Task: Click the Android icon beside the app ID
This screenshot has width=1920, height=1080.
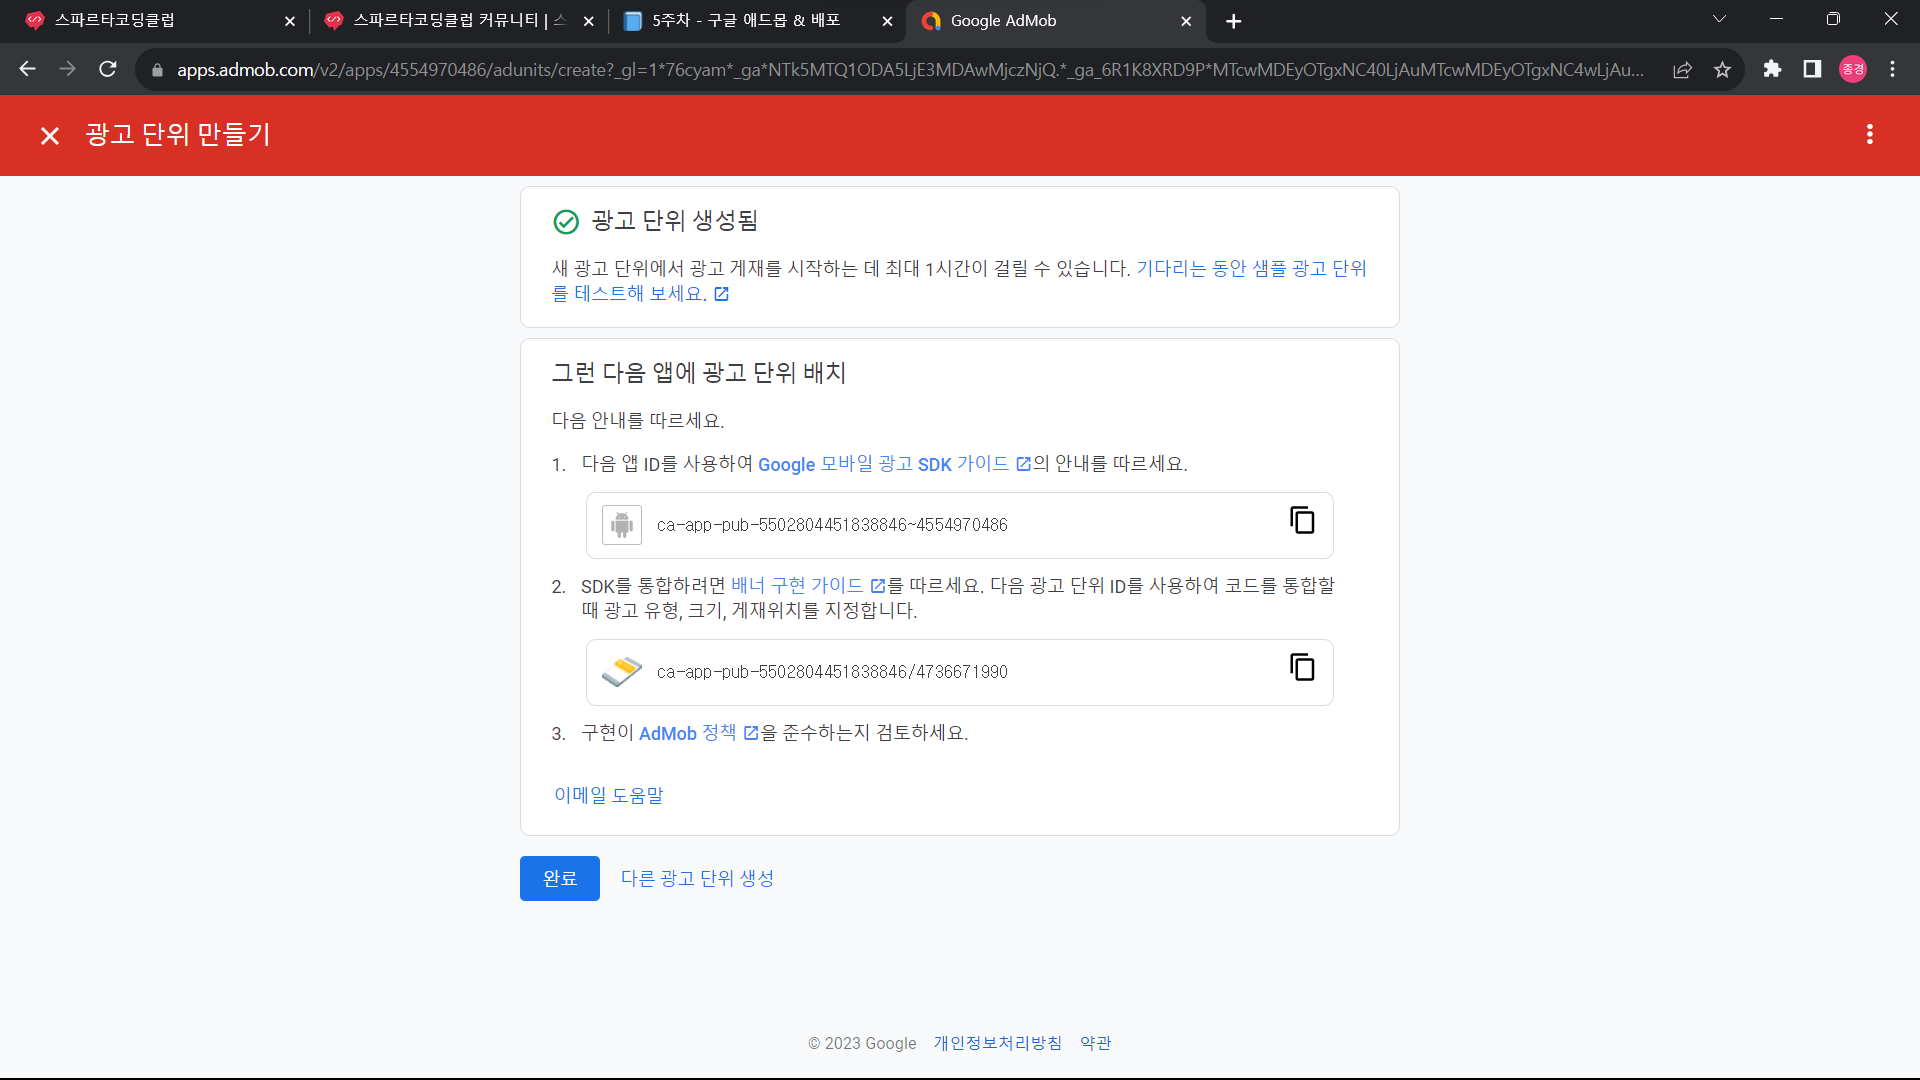Action: pyautogui.click(x=622, y=525)
